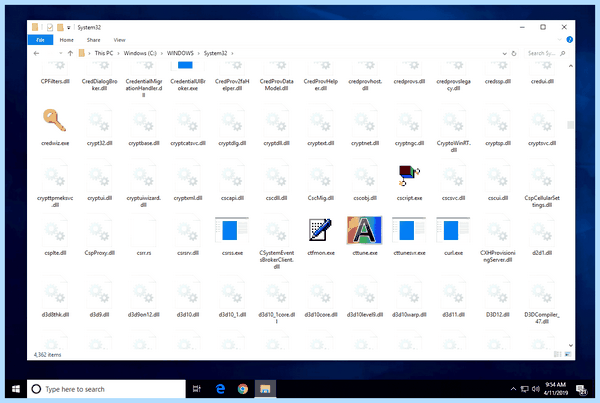
Task: Click the vertical scrollbar thumb
Action: (570, 125)
